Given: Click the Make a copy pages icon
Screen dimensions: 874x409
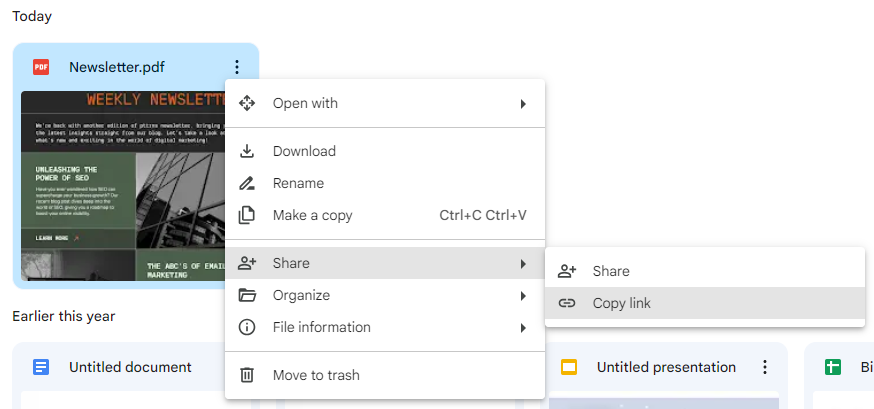Looking at the screenshot, I should click(x=246, y=215).
